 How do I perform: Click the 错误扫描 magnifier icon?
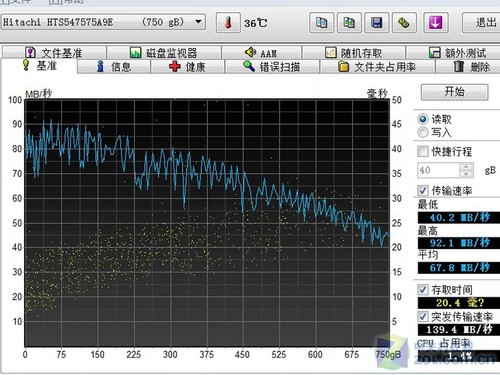point(249,66)
